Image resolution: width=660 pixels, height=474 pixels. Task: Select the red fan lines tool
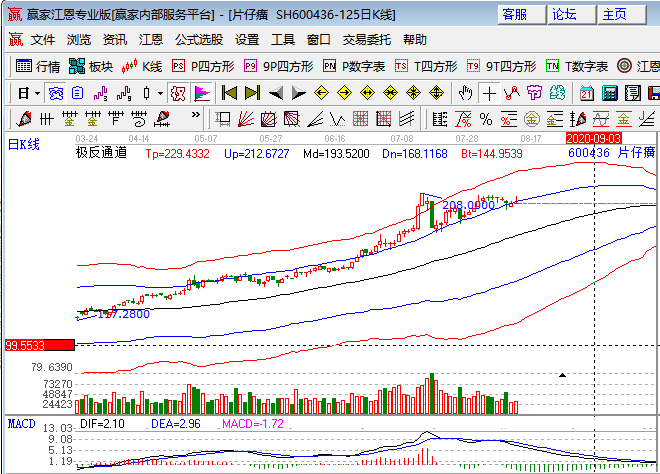click(x=246, y=120)
